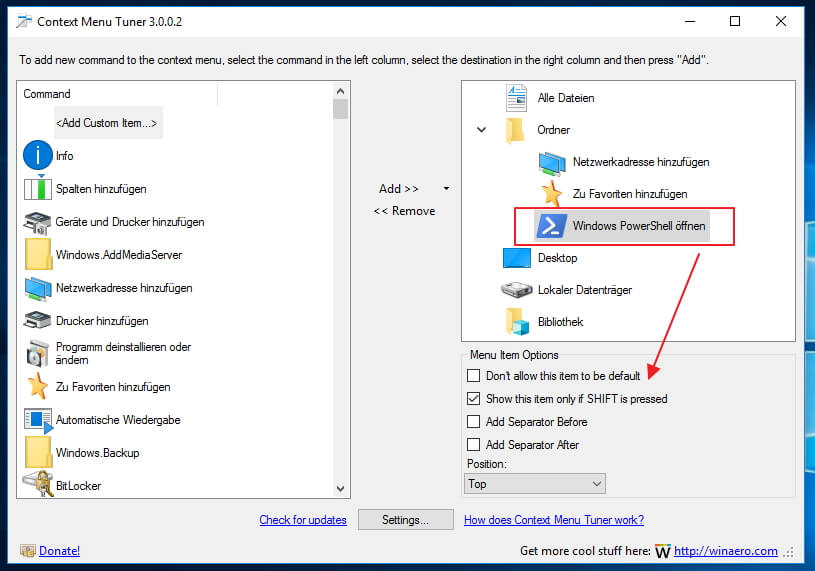Click Netzwerkadresse hinzufügen icon in Command list
The height and width of the screenshot is (571, 815).
pyautogui.click(x=38, y=289)
